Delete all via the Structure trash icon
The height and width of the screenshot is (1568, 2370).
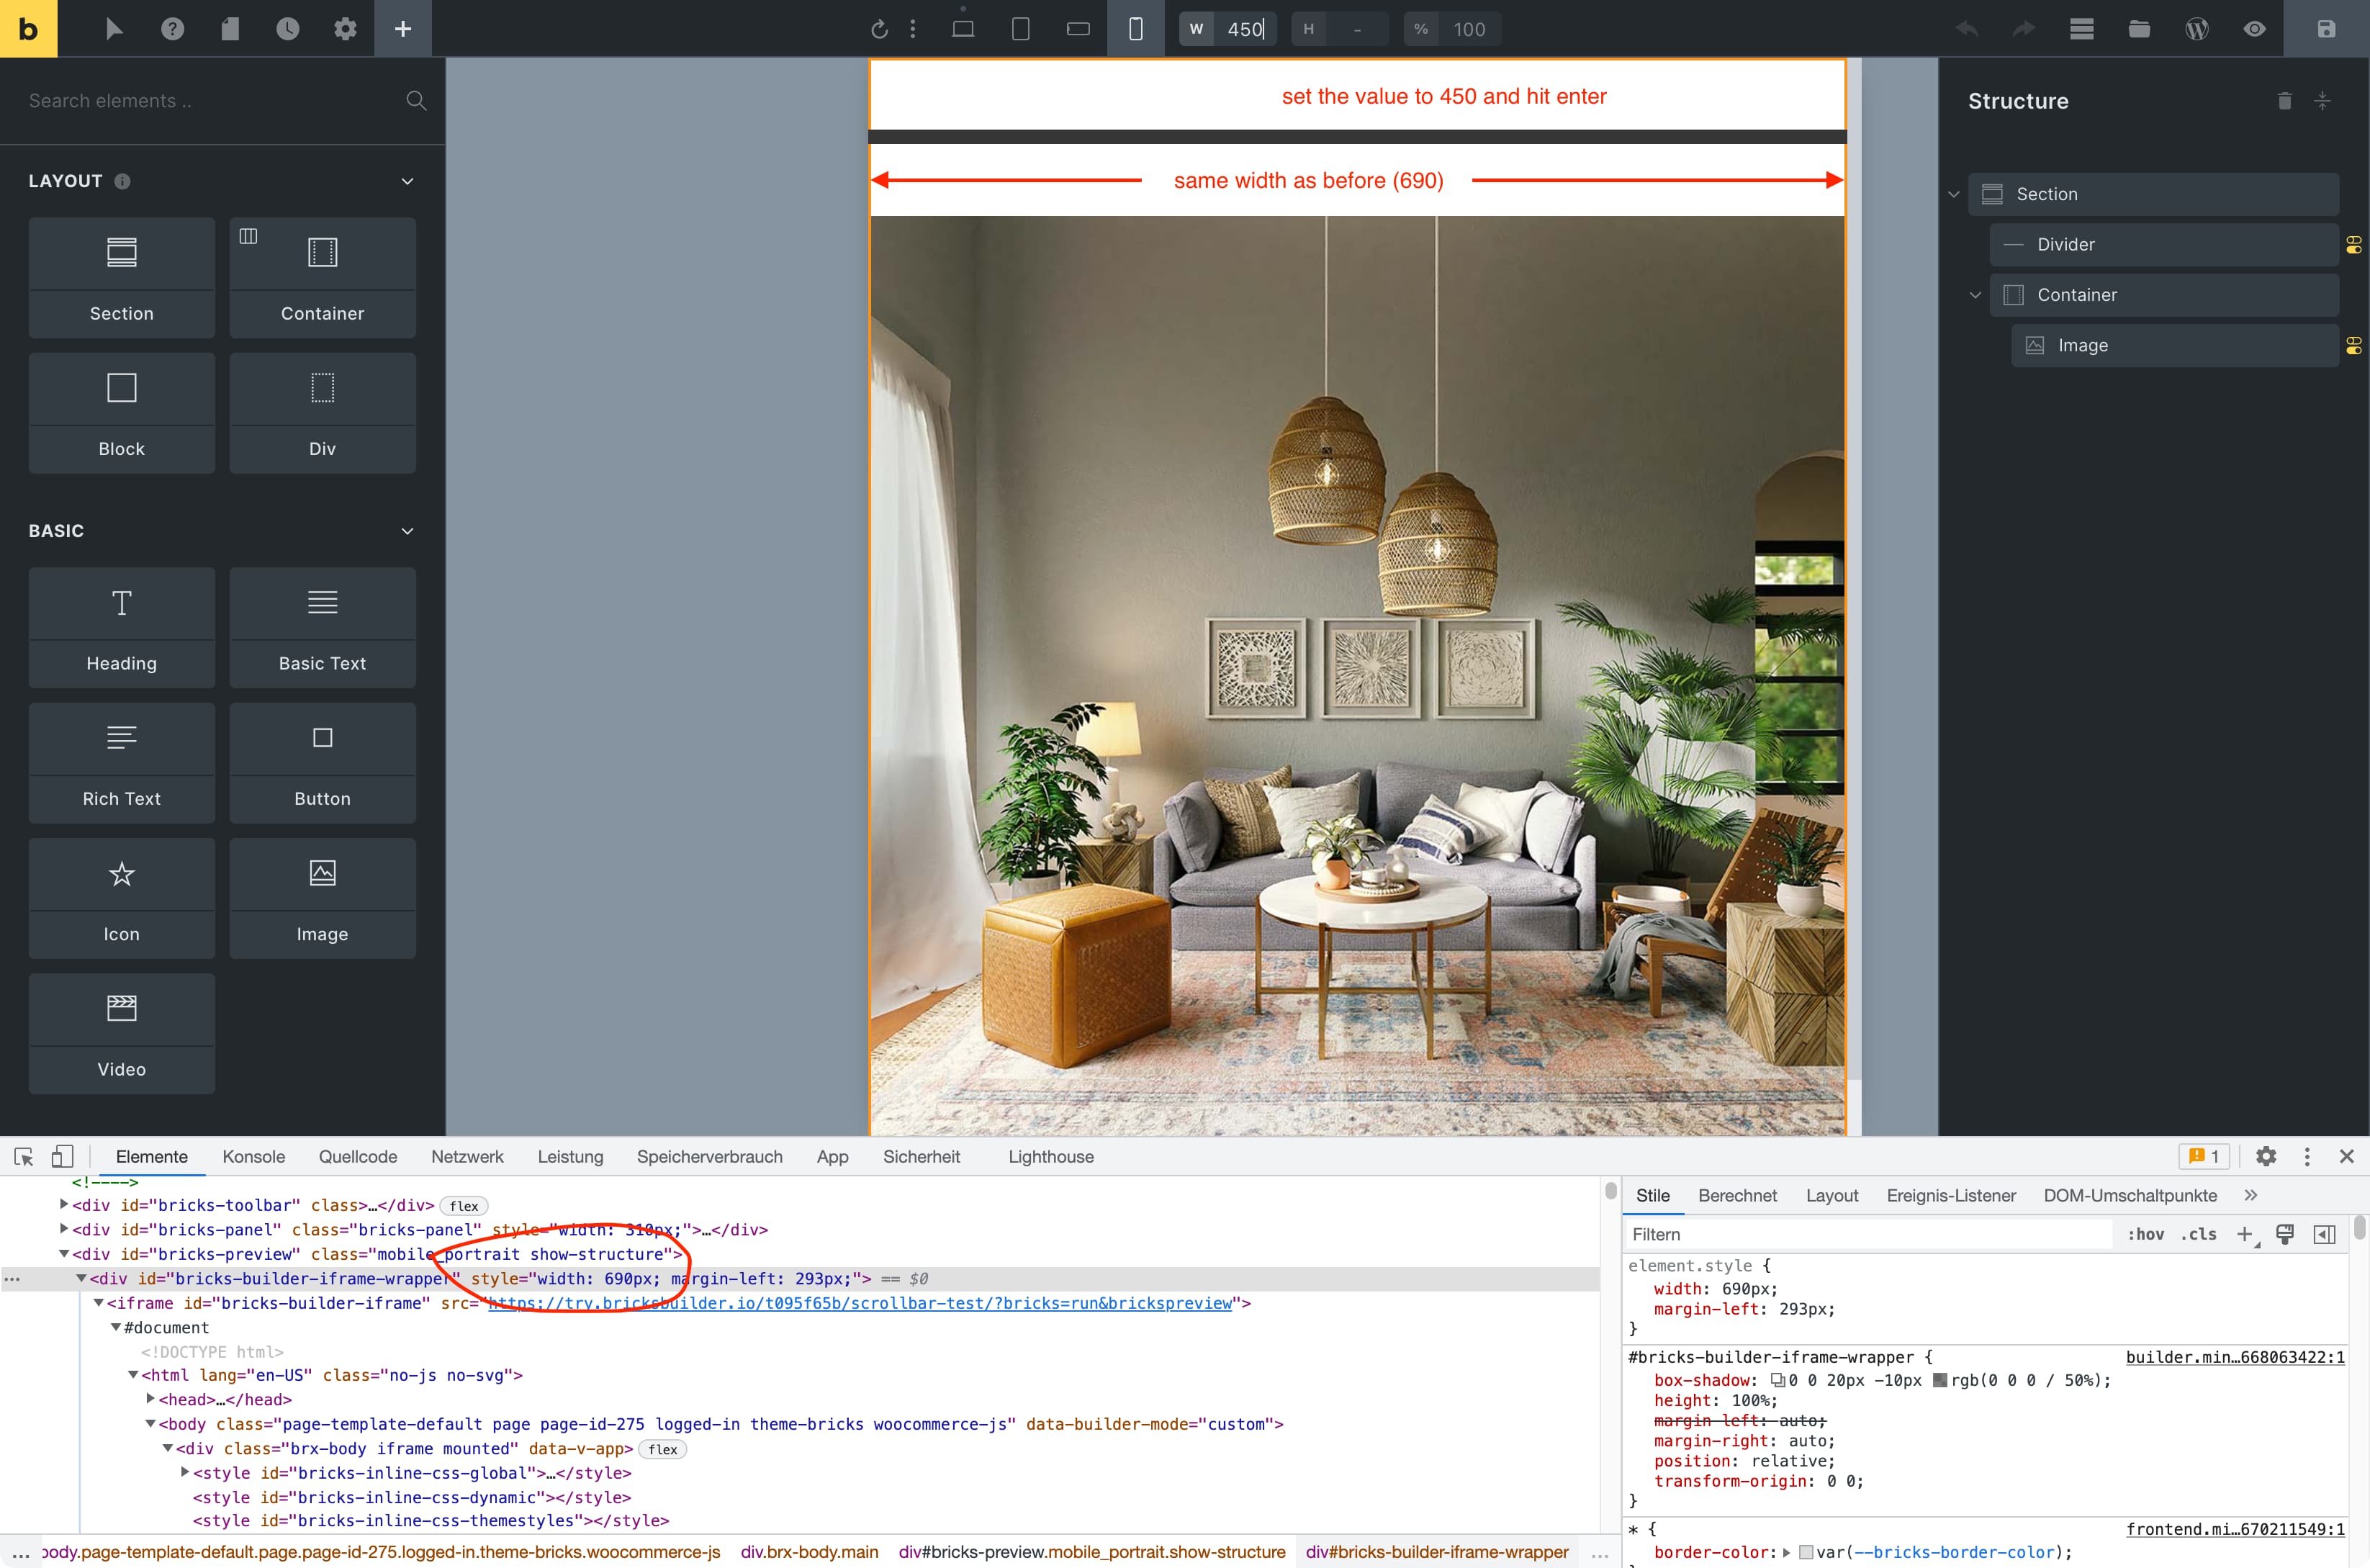coord(2284,101)
